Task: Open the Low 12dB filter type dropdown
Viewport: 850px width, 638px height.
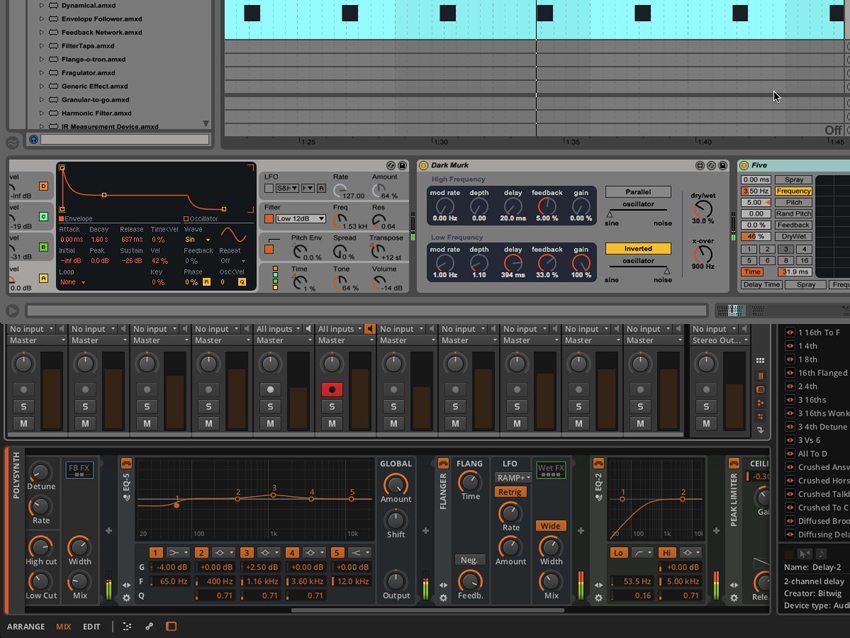Action: 301,218
